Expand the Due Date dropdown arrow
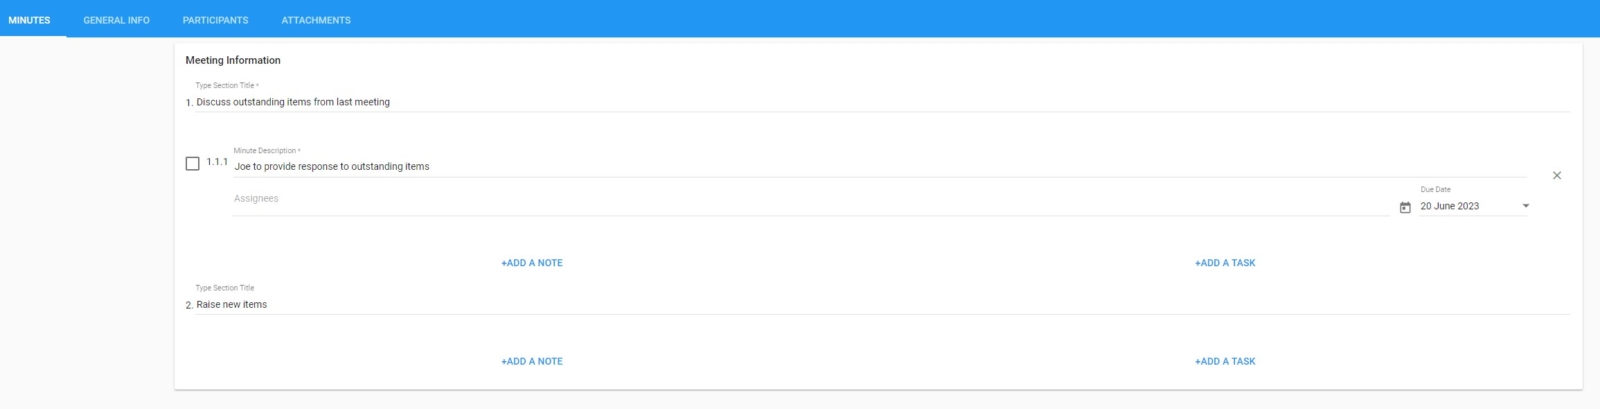The height and width of the screenshot is (409, 1600). pos(1525,206)
